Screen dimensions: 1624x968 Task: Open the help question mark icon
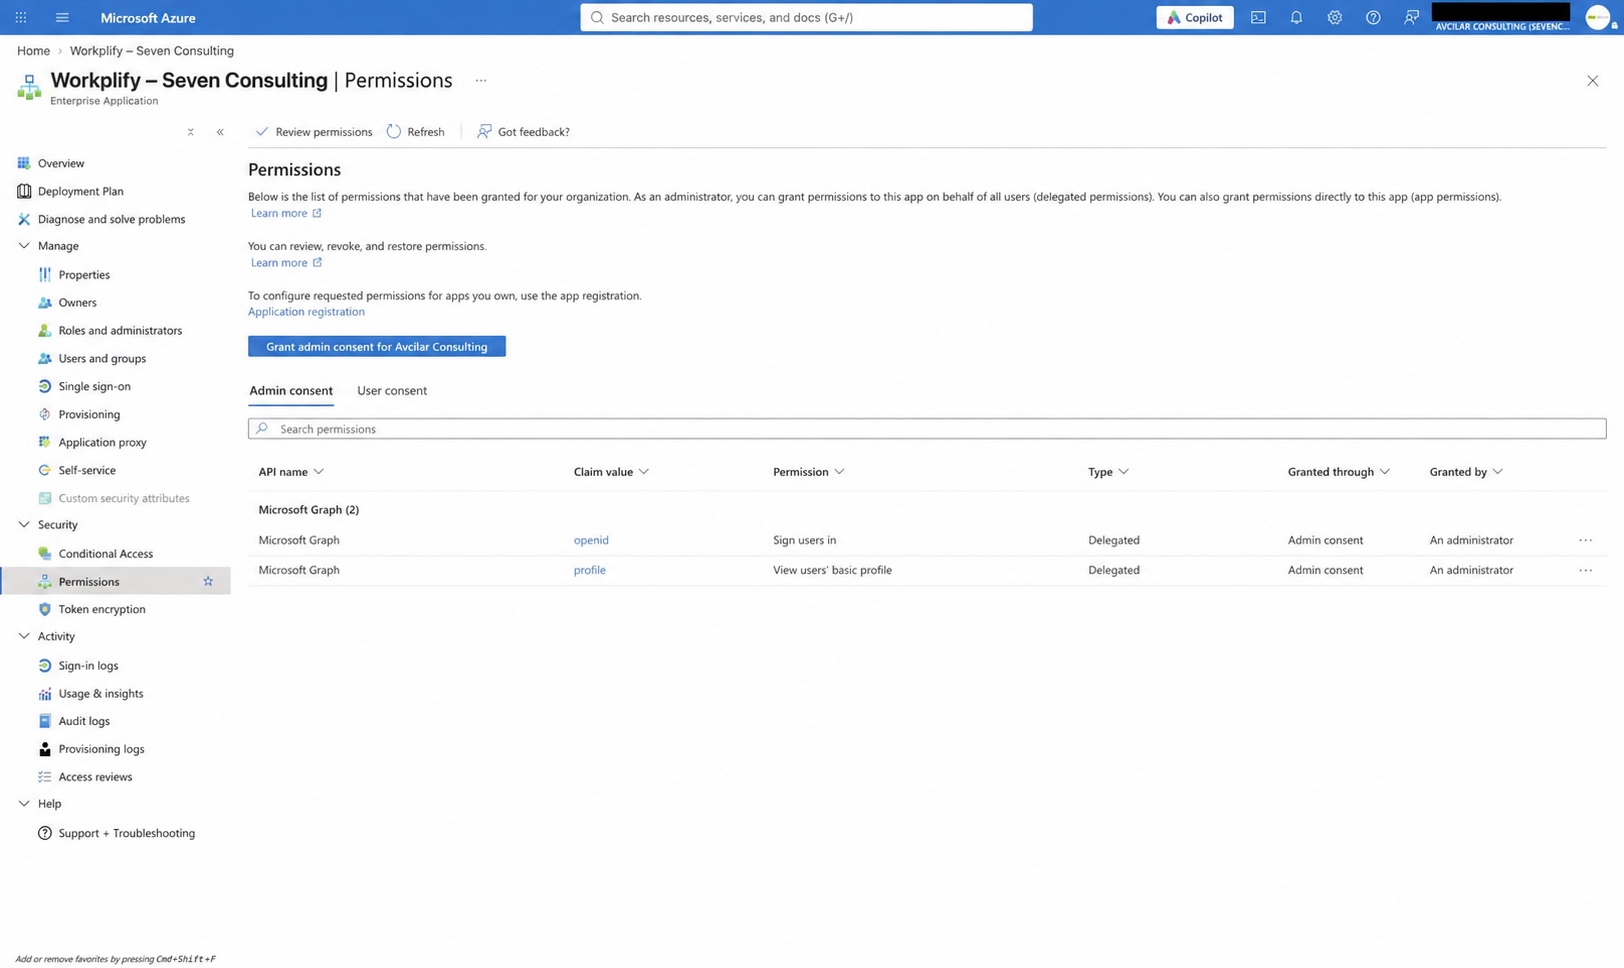(1373, 17)
